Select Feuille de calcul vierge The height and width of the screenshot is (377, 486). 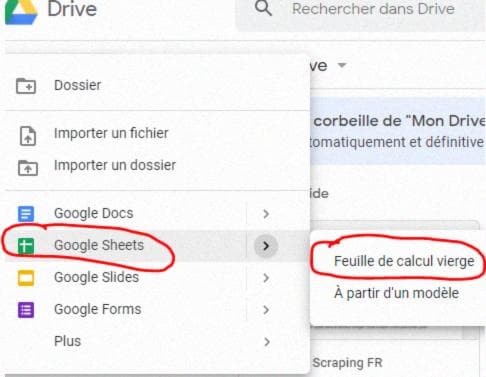tap(404, 261)
